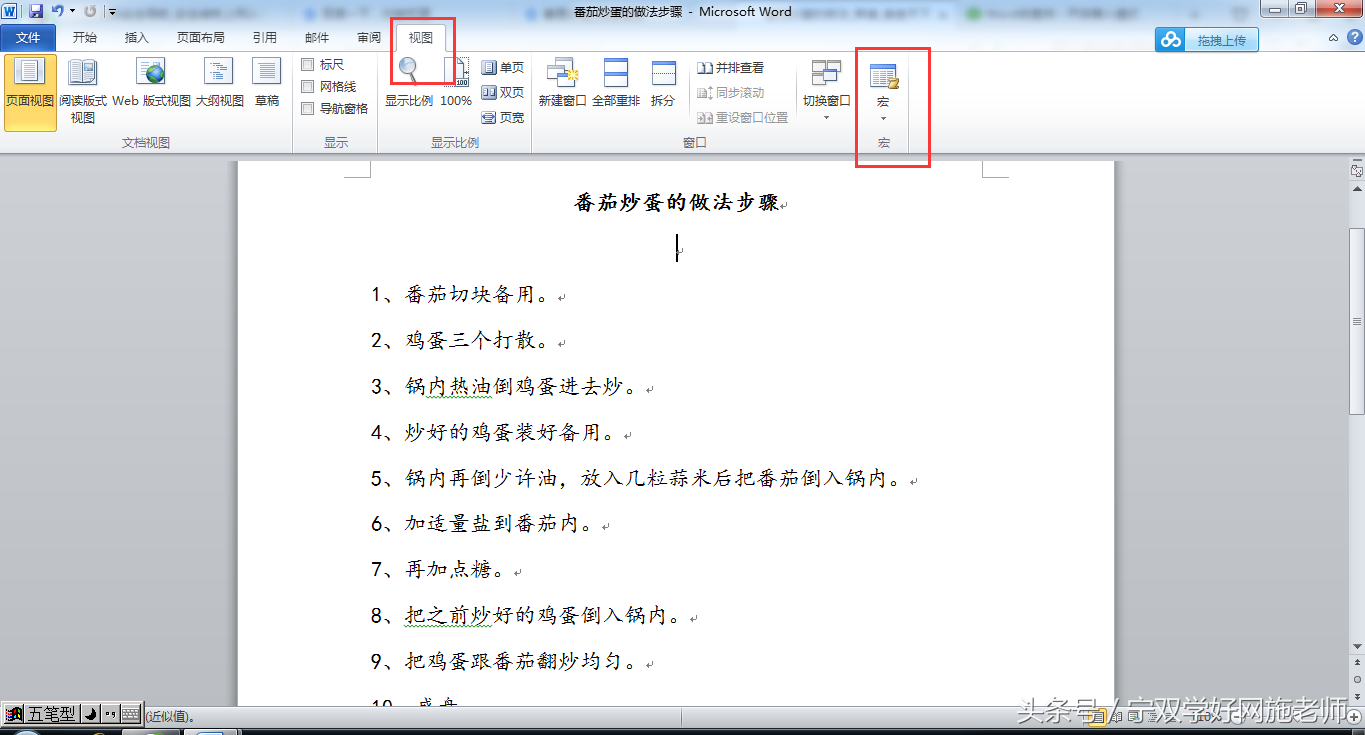
Task: Select the 视图 tab
Action: (x=421, y=38)
